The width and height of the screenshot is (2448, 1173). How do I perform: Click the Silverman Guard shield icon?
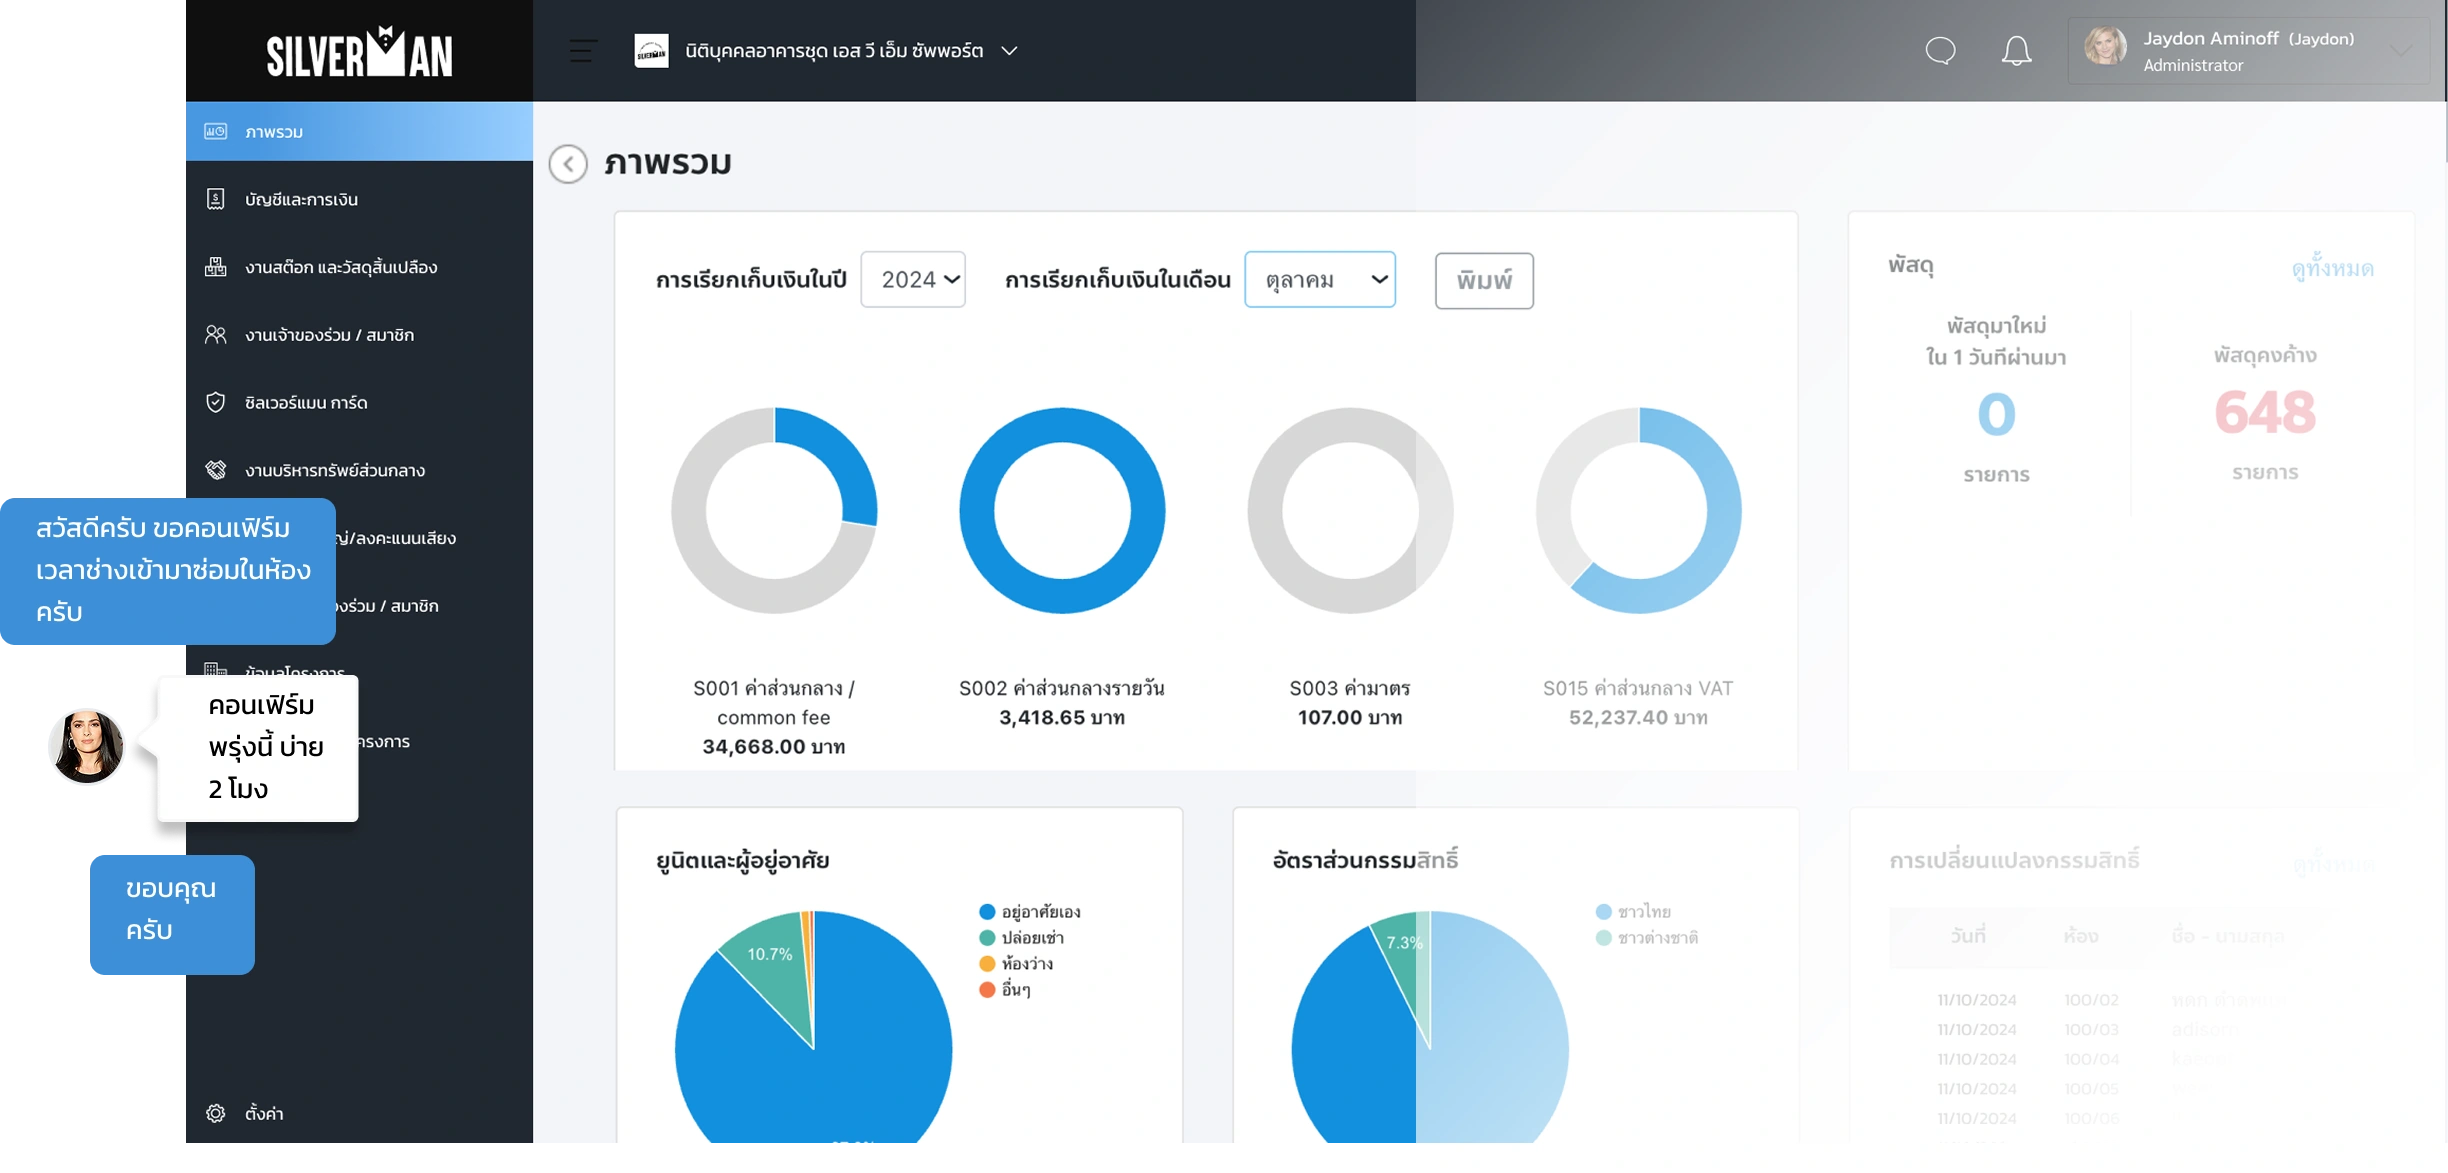point(215,402)
